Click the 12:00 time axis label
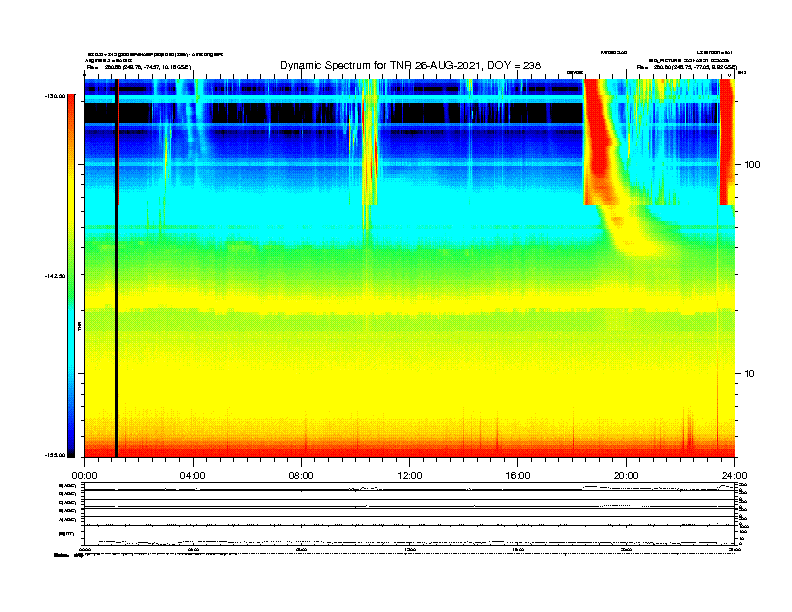Viewport: 792px width, 612px height. pos(410,476)
